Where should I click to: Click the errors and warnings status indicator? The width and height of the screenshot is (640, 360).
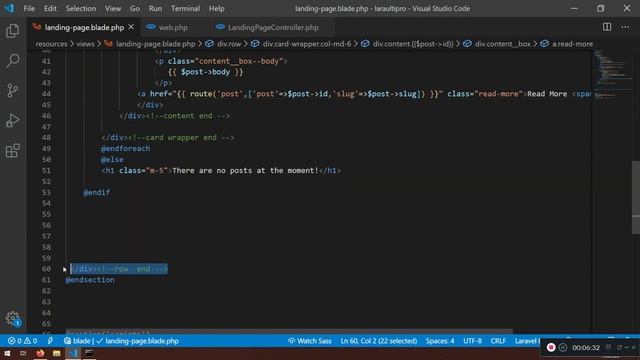(22, 341)
